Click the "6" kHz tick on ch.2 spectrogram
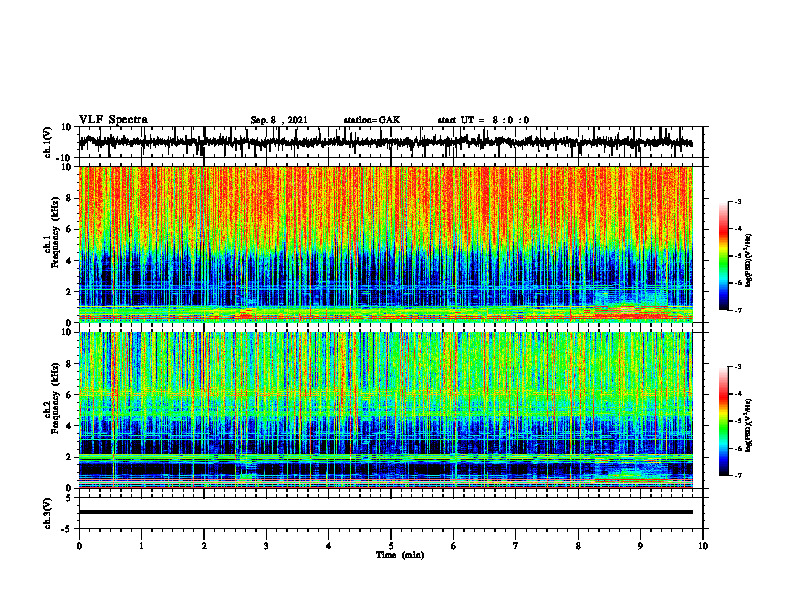Screen dimensions: 792x612 pyautogui.click(x=70, y=395)
